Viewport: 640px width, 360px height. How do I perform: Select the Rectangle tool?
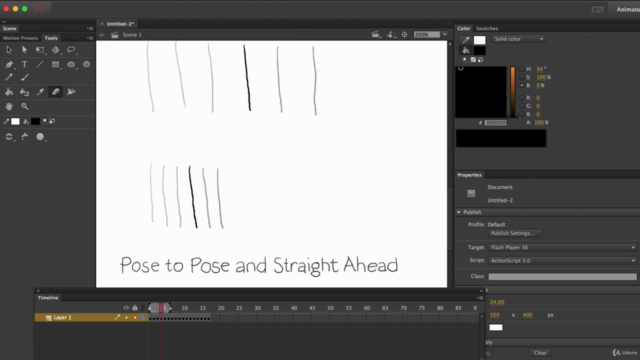click(56, 64)
